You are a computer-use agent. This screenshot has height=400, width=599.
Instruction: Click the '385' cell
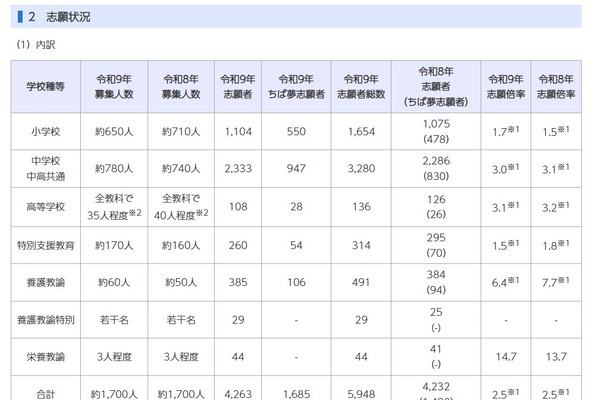(x=238, y=282)
